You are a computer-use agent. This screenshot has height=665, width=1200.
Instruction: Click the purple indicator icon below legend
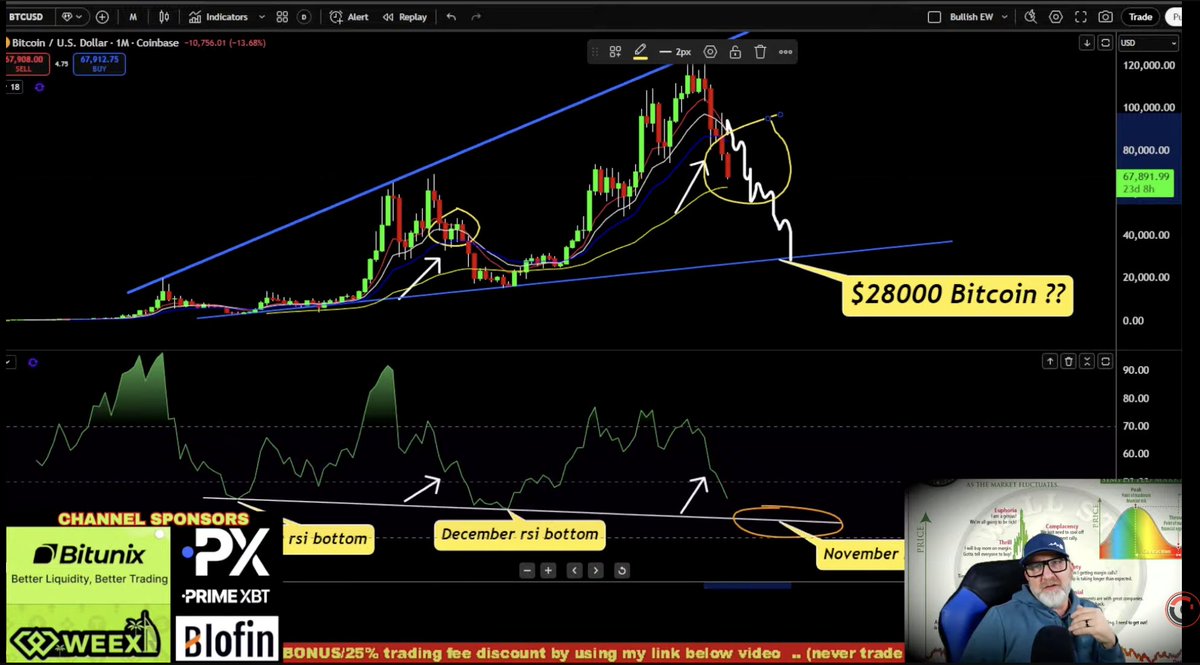click(39, 88)
